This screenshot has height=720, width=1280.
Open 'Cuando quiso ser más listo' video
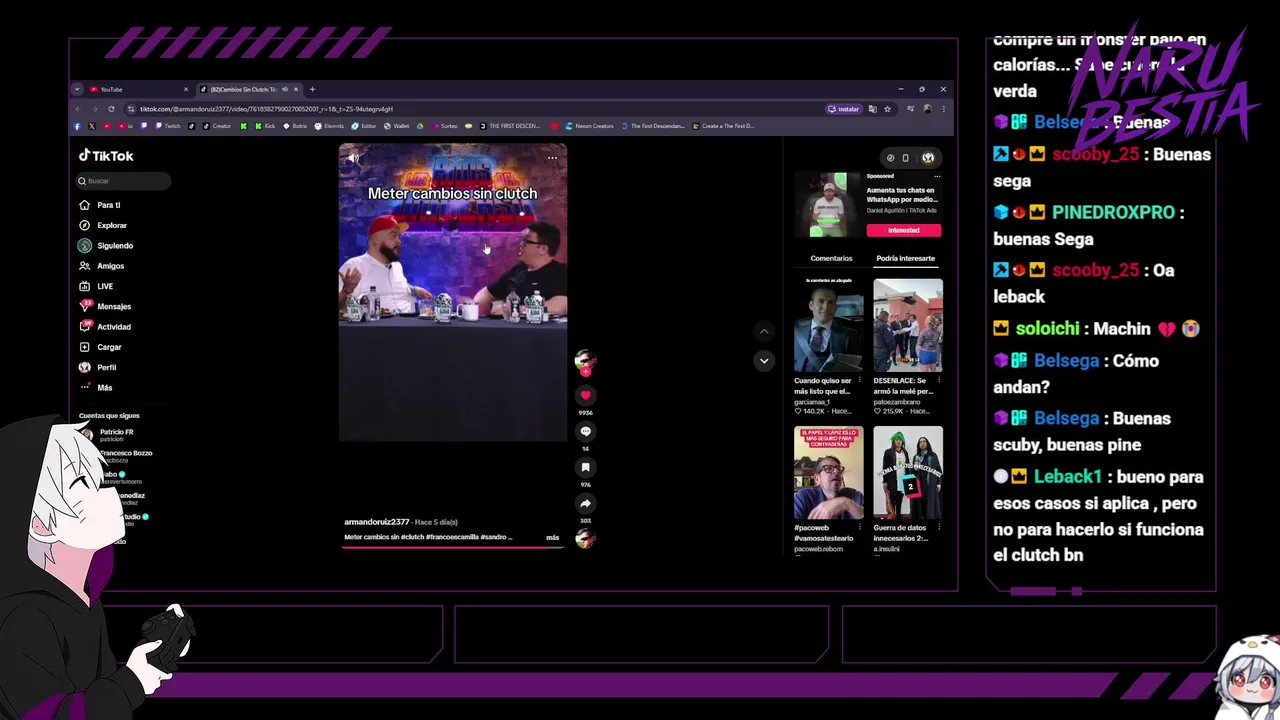(x=828, y=326)
